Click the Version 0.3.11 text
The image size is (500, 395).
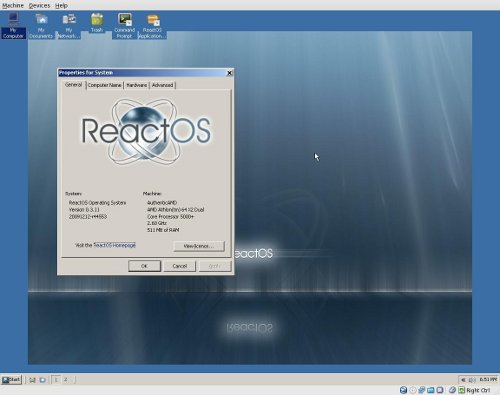pos(84,210)
